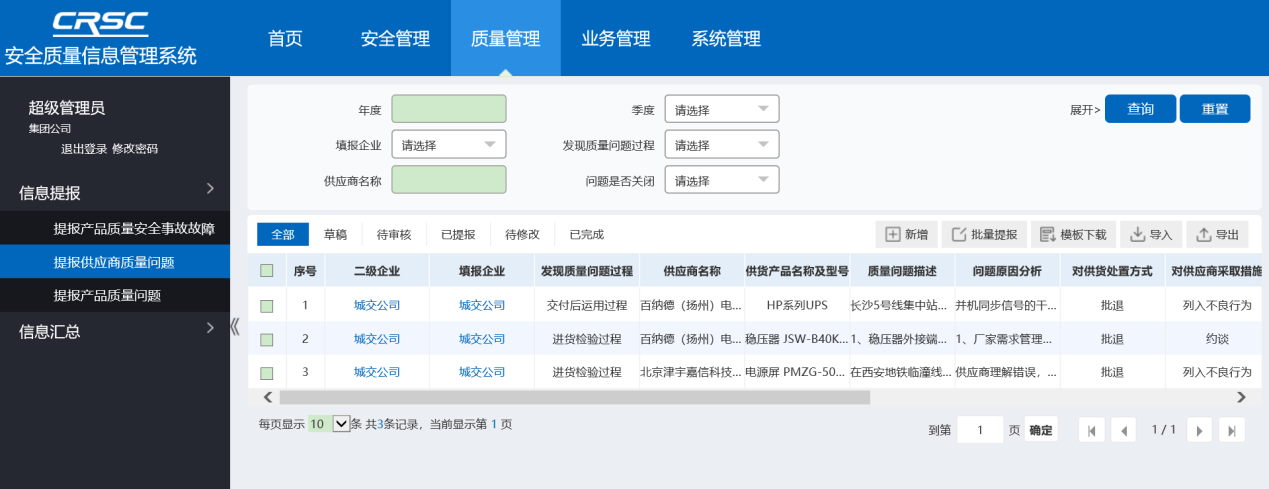Expand the 信息提报 sidebar section
This screenshot has height=489, width=1269.
115,192
